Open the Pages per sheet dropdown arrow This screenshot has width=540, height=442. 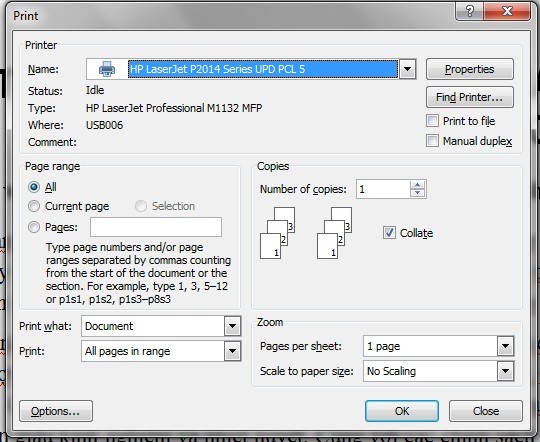pyautogui.click(x=506, y=346)
